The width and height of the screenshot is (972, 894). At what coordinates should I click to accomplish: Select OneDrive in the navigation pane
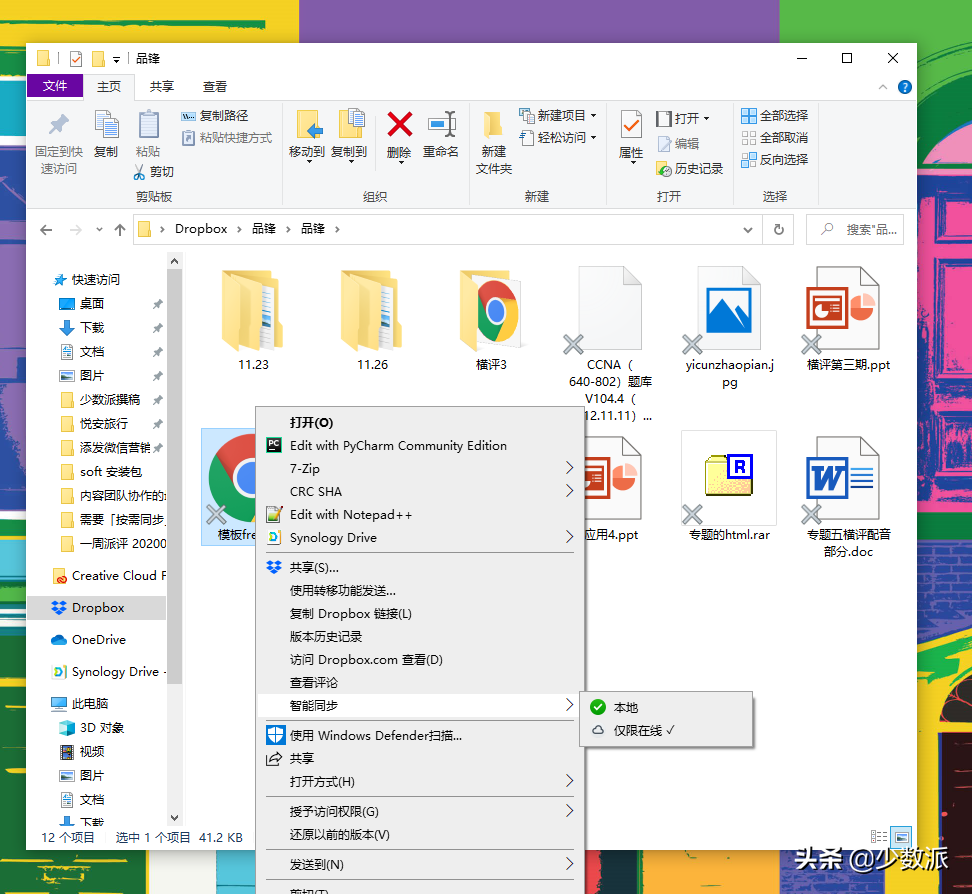click(97, 640)
